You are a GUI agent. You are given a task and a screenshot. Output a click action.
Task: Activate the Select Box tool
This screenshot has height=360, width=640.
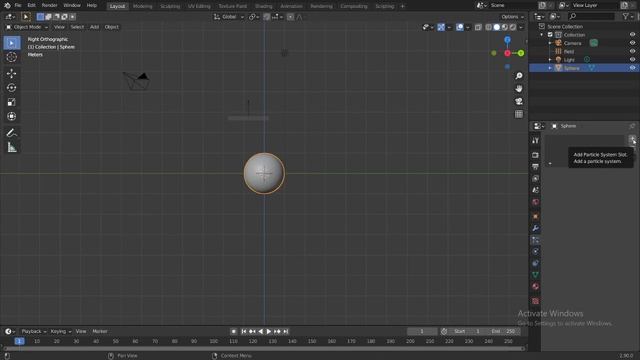[x=11, y=43]
